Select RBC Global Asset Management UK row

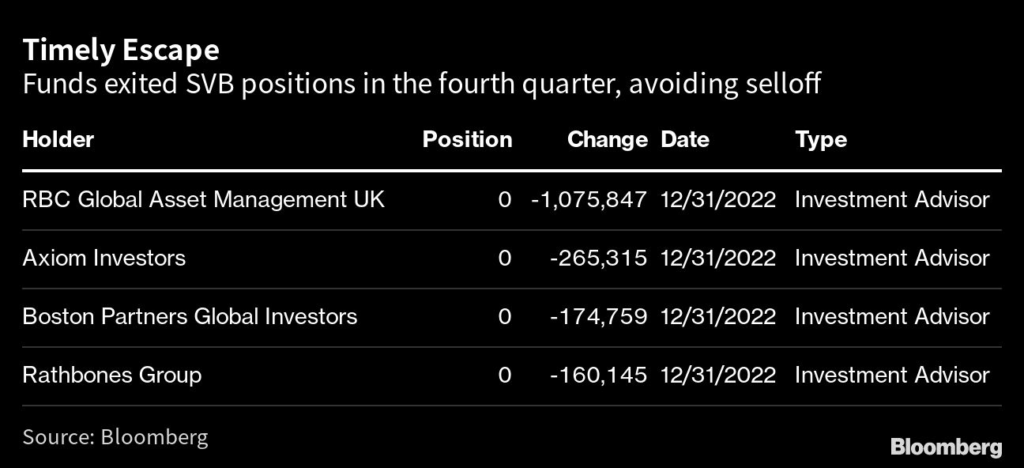[203, 200]
